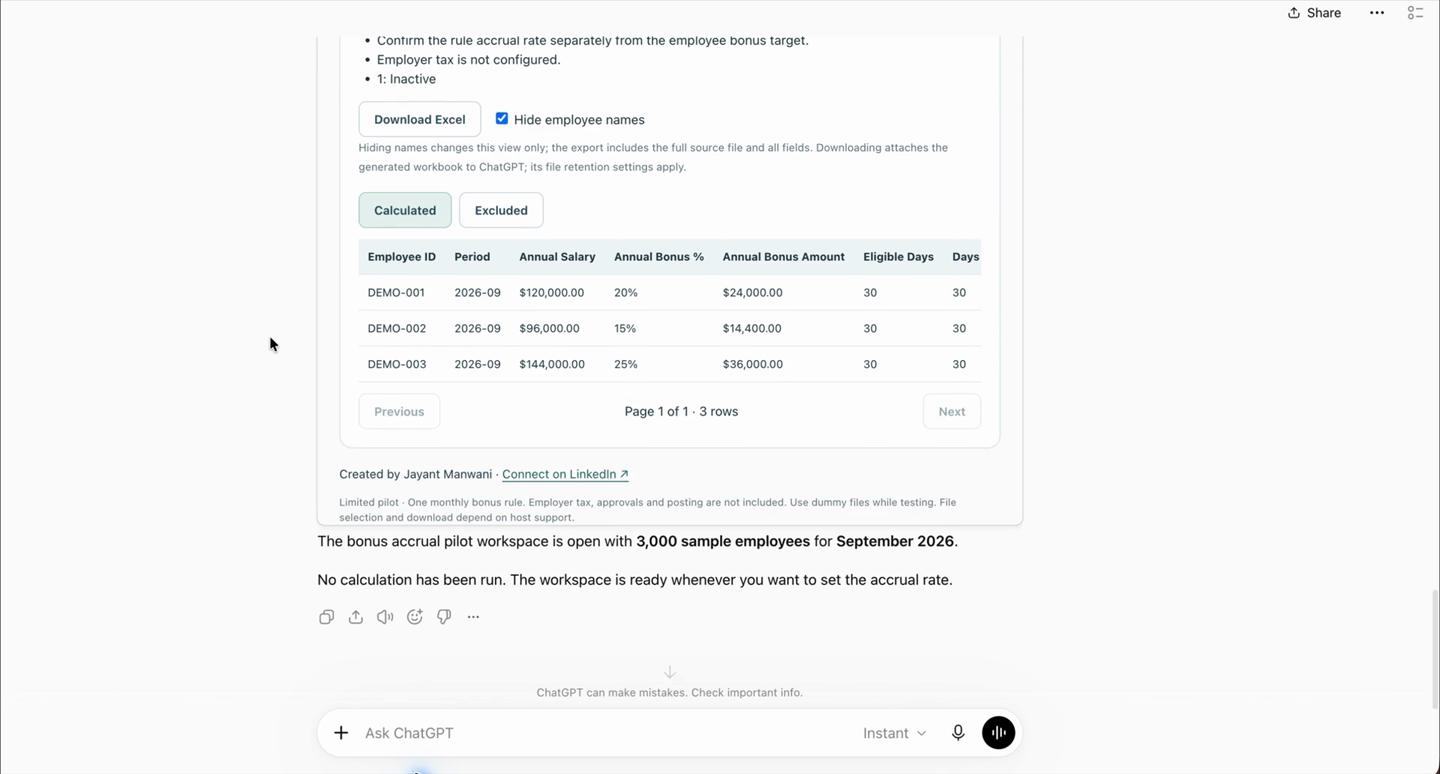Click the microphone dictation icon
Image resolution: width=1440 pixels, height=774 pixels.
point(958,733)
